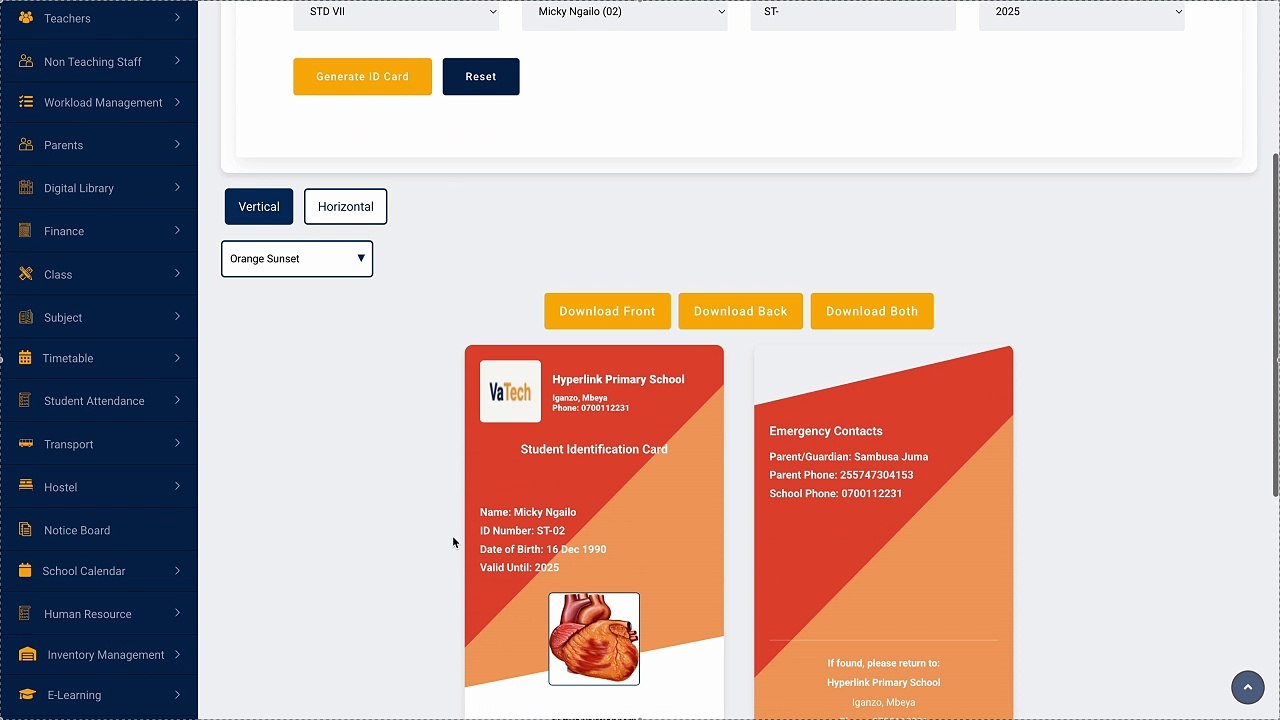
Task: Open the 2025 year dropdown
Action: click(x=1082, y=13)
